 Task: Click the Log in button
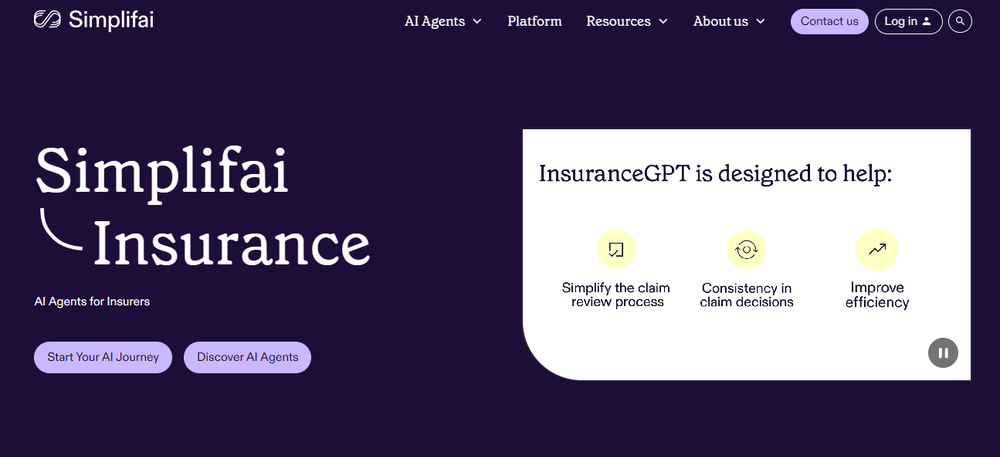tap(908, 21)
